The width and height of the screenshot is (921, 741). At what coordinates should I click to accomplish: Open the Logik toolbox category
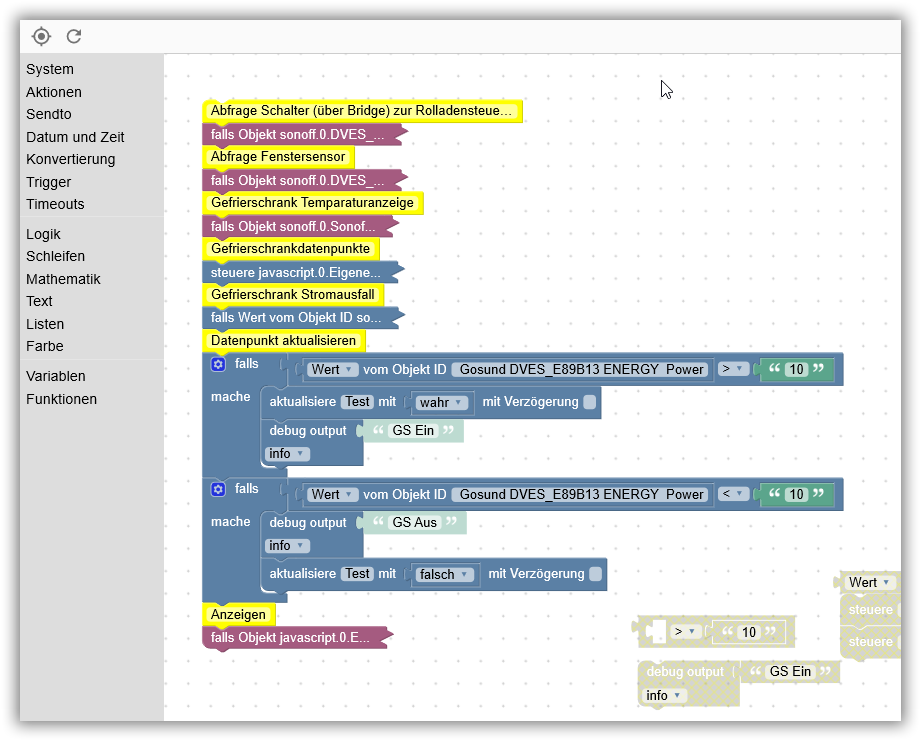(x=43, y=234)
